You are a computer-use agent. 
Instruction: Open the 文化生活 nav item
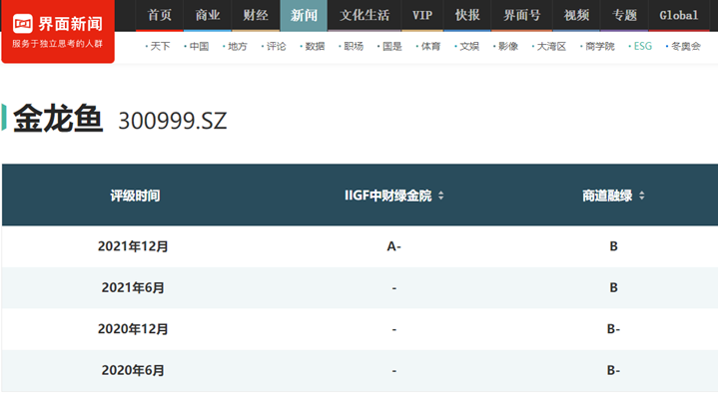[364, 15]
